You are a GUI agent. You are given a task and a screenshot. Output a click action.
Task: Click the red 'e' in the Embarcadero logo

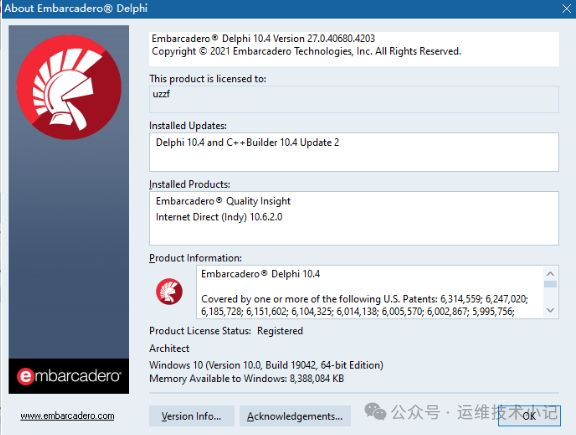25,377
